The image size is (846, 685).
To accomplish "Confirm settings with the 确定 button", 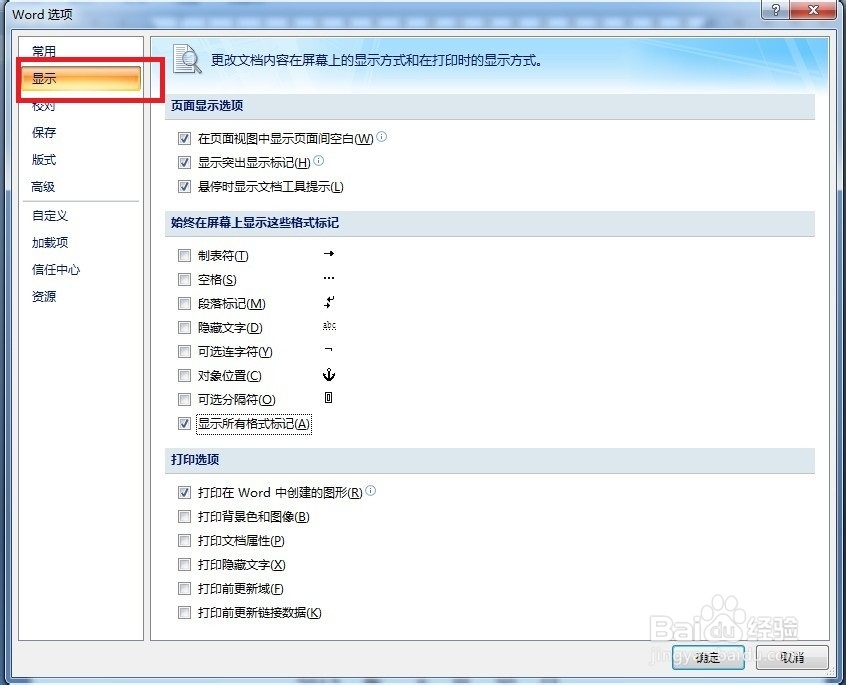I will click(x=707, y=659).
